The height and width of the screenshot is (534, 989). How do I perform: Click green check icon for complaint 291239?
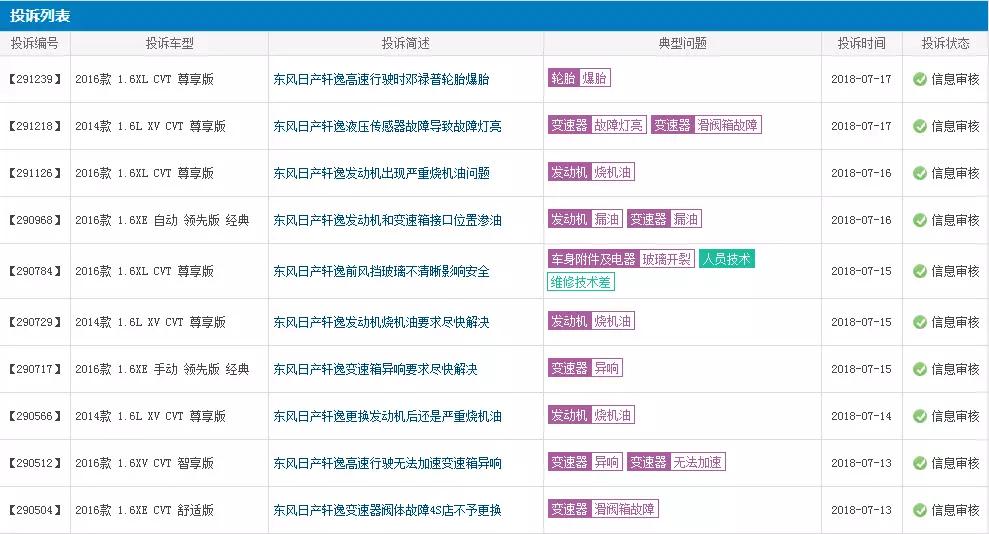click(x=920, y=79)
